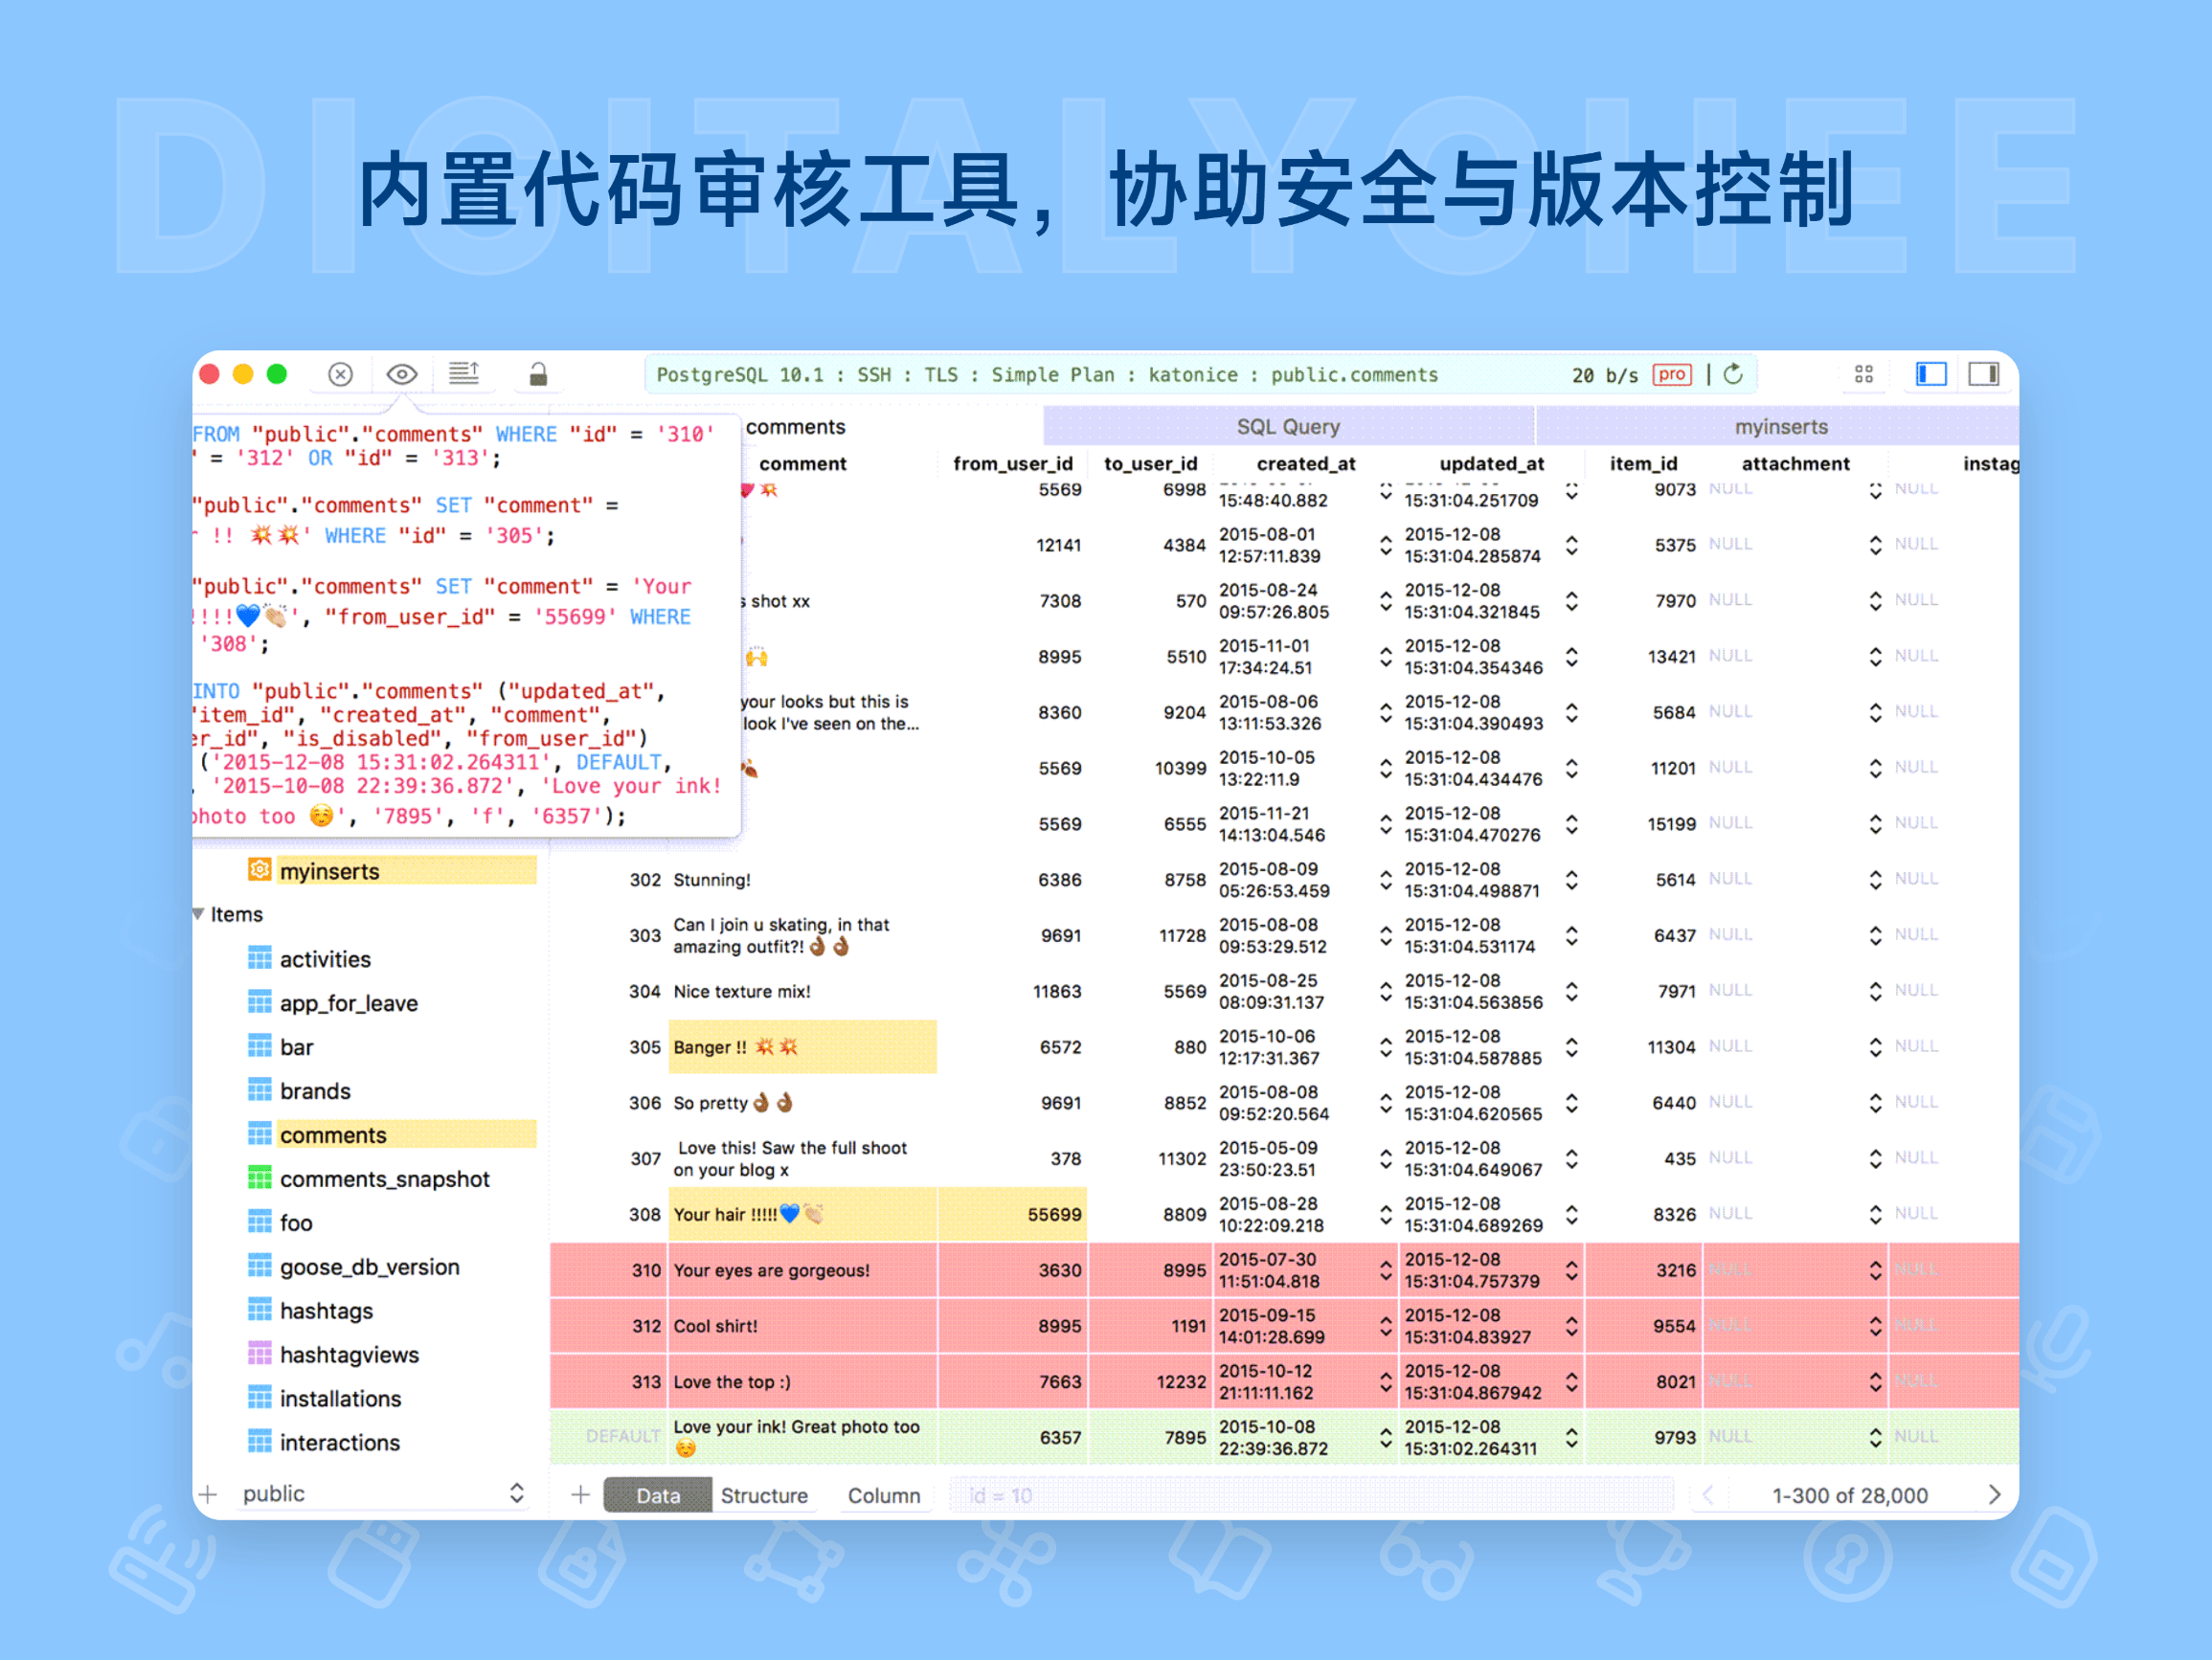Click the plus icon next to public schema
The height and width of the screenshot is (1660, 2212).
208,1493
